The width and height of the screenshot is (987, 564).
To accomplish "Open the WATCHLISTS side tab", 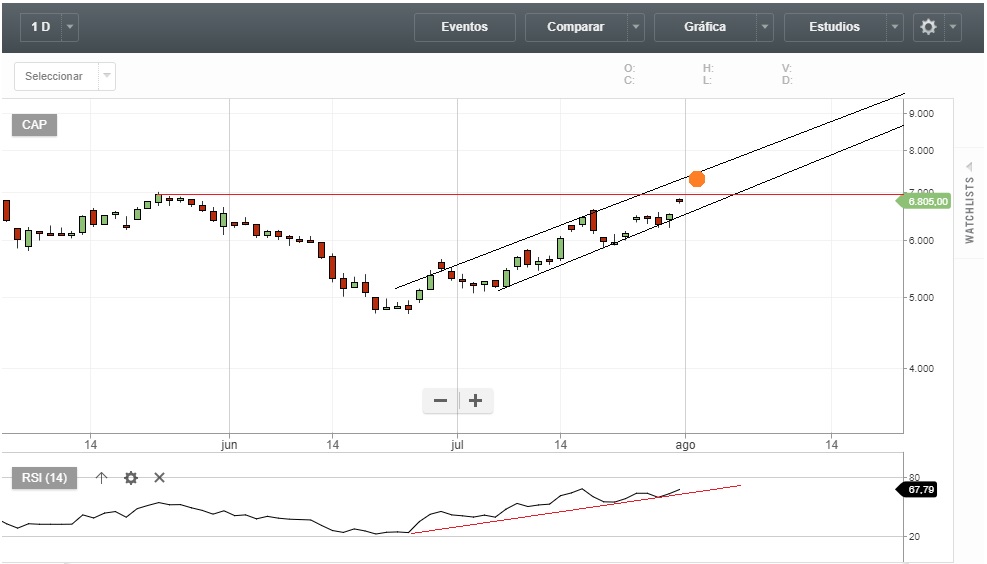I will [969, 203].
